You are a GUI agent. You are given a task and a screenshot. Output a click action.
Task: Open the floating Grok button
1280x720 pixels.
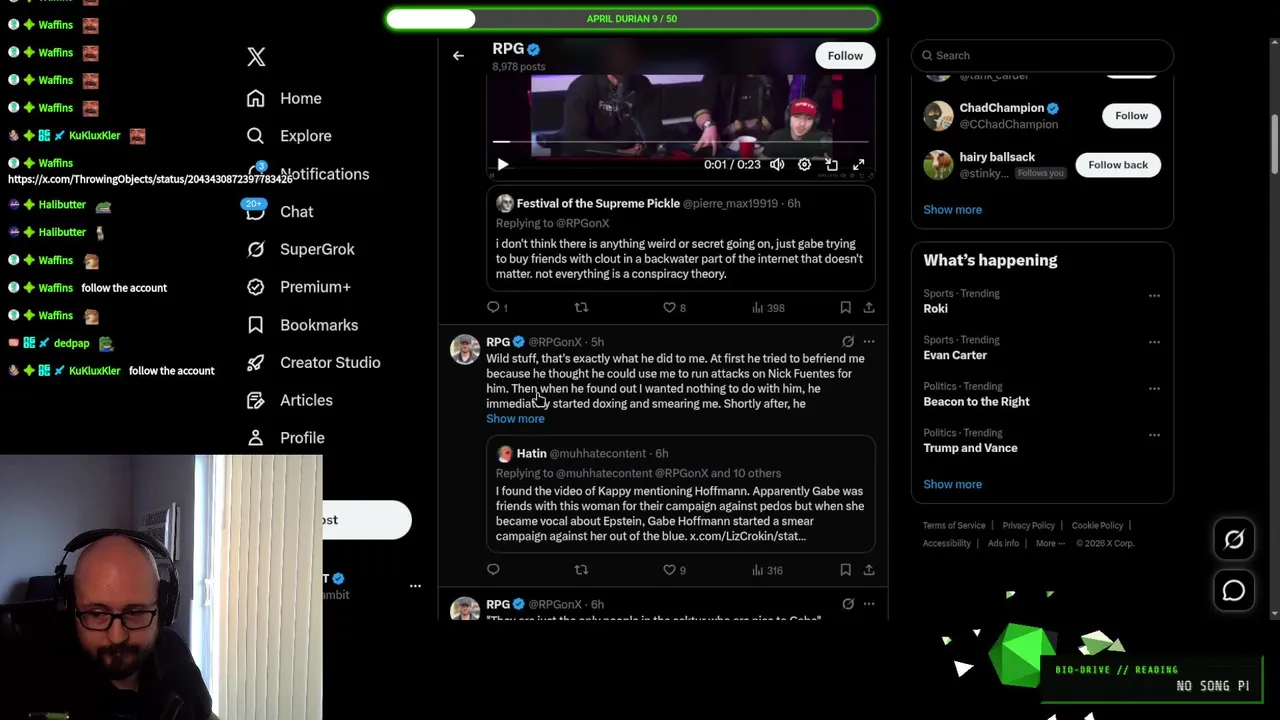(1234, 540)
